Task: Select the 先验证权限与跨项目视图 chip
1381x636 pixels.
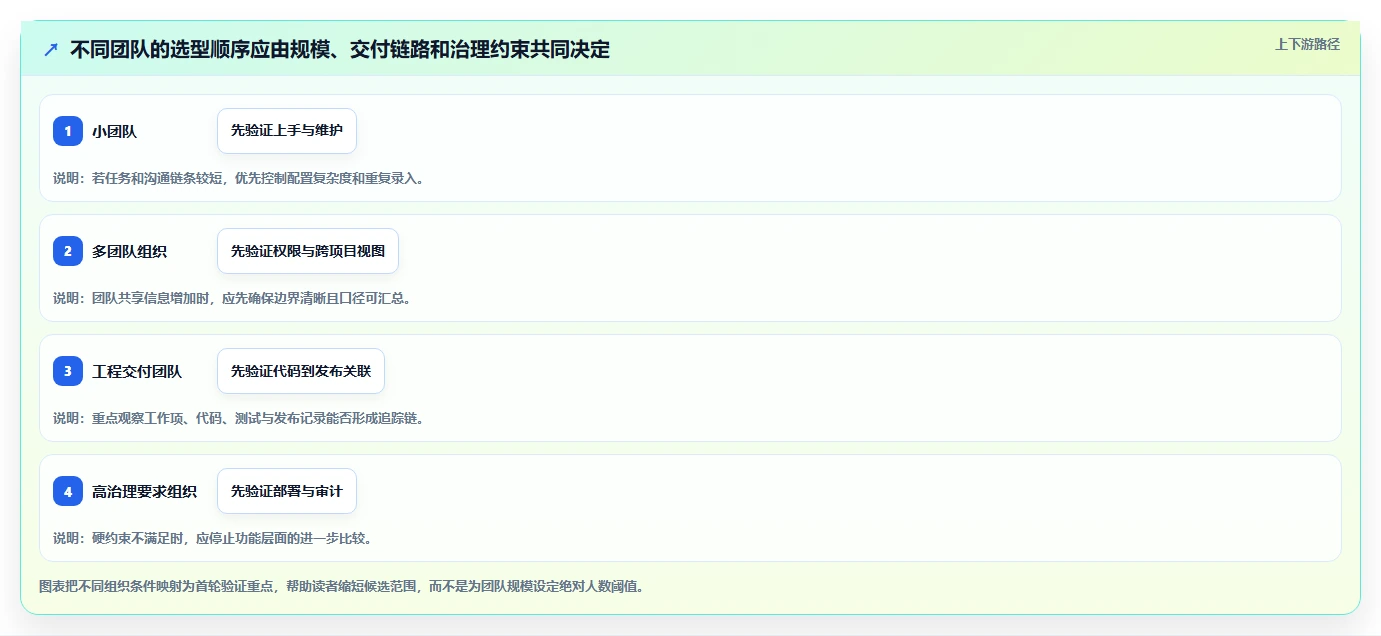Action: (308, 251)
